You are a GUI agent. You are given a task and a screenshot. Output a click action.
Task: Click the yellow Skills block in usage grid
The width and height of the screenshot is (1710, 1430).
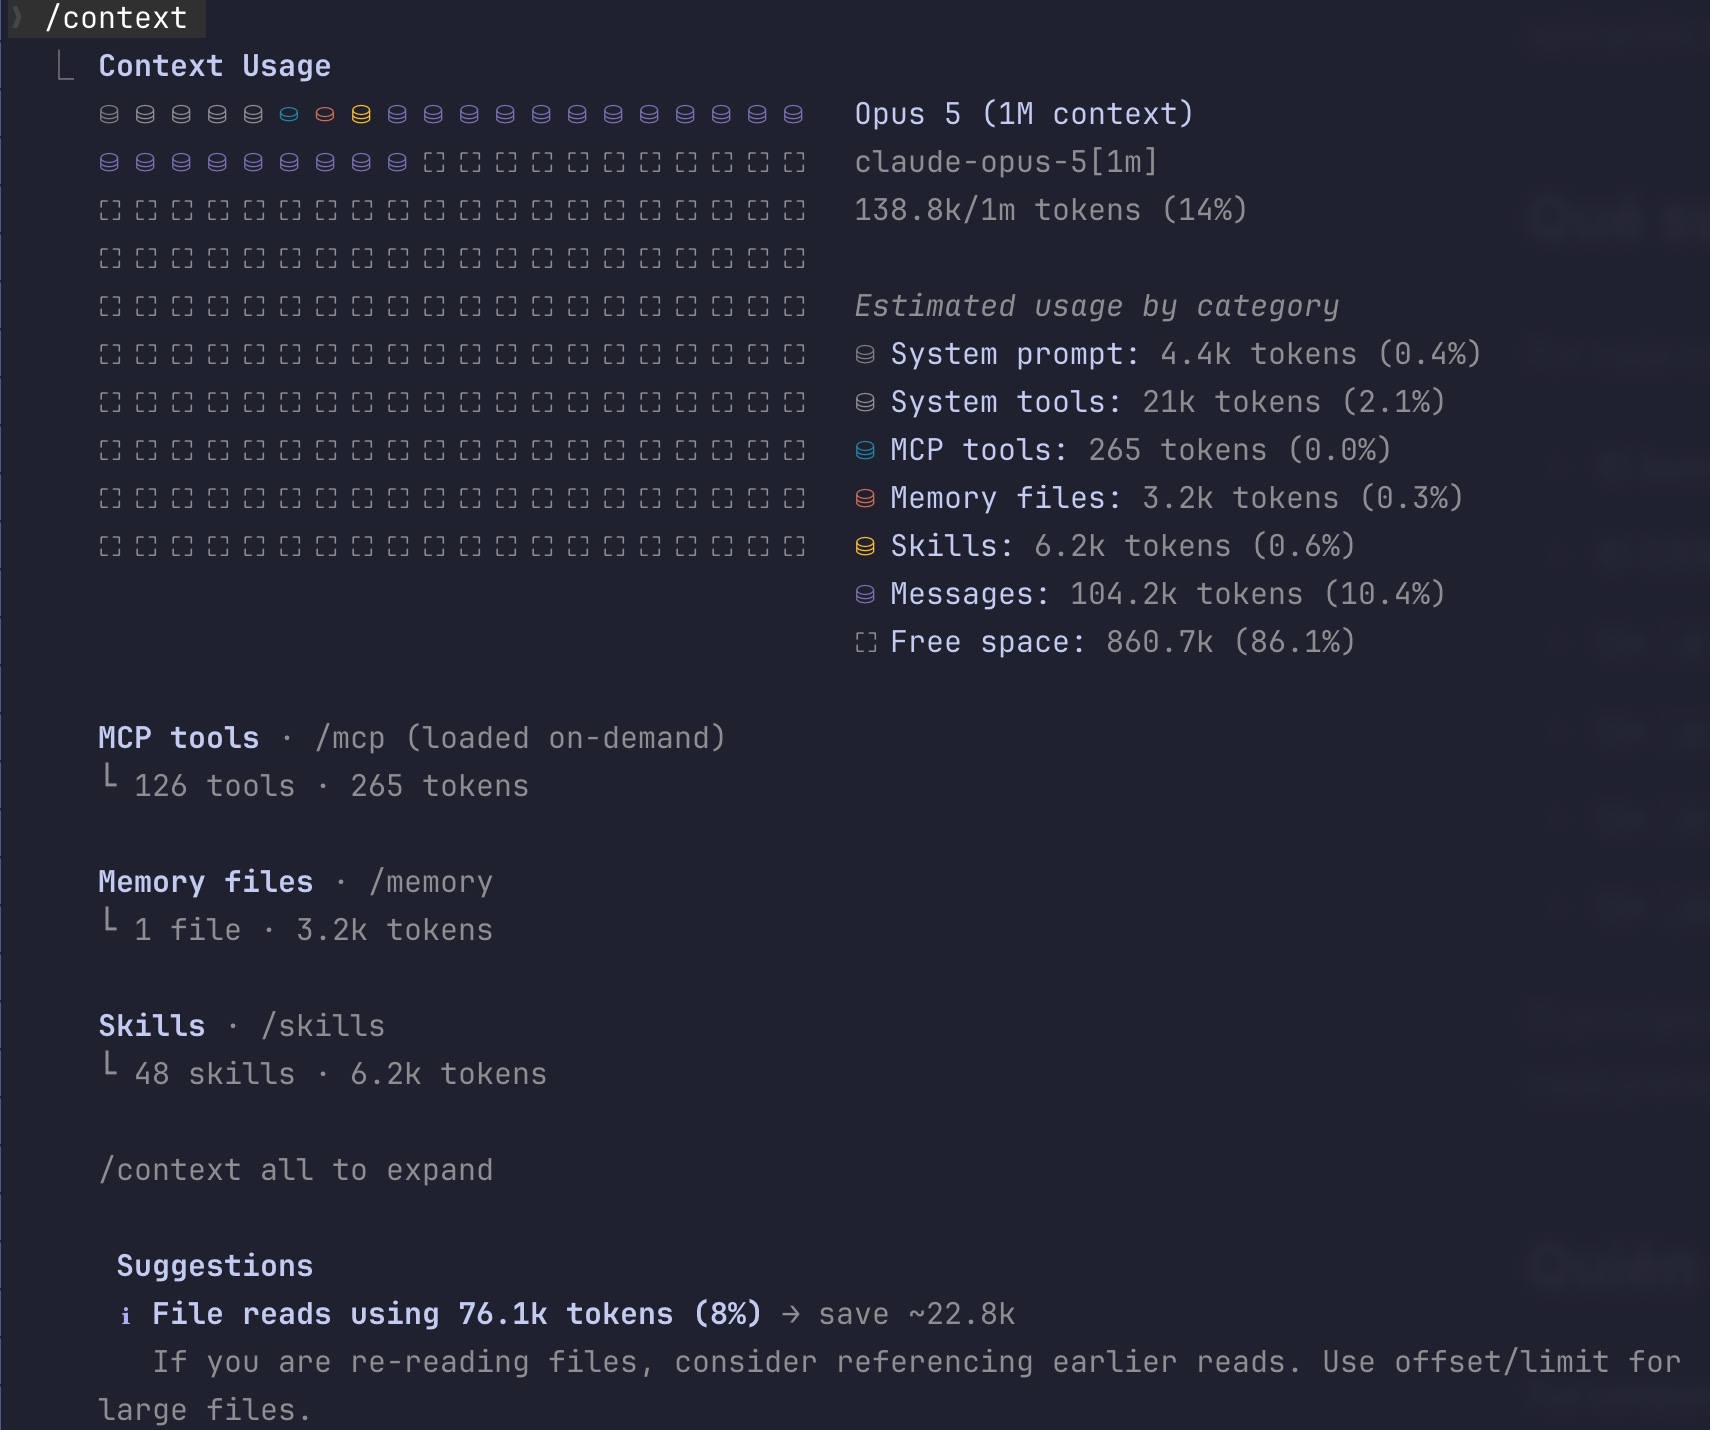[x=361, y=115]
